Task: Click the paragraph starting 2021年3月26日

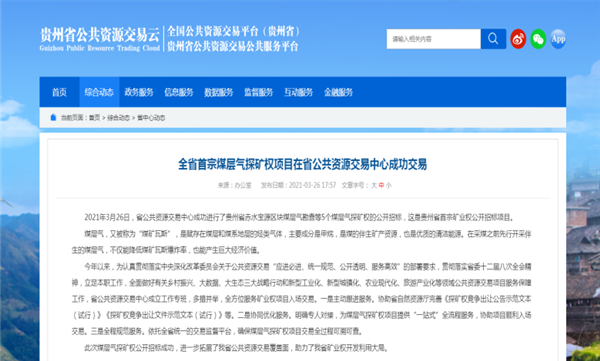Action: [x=298, y=217]
